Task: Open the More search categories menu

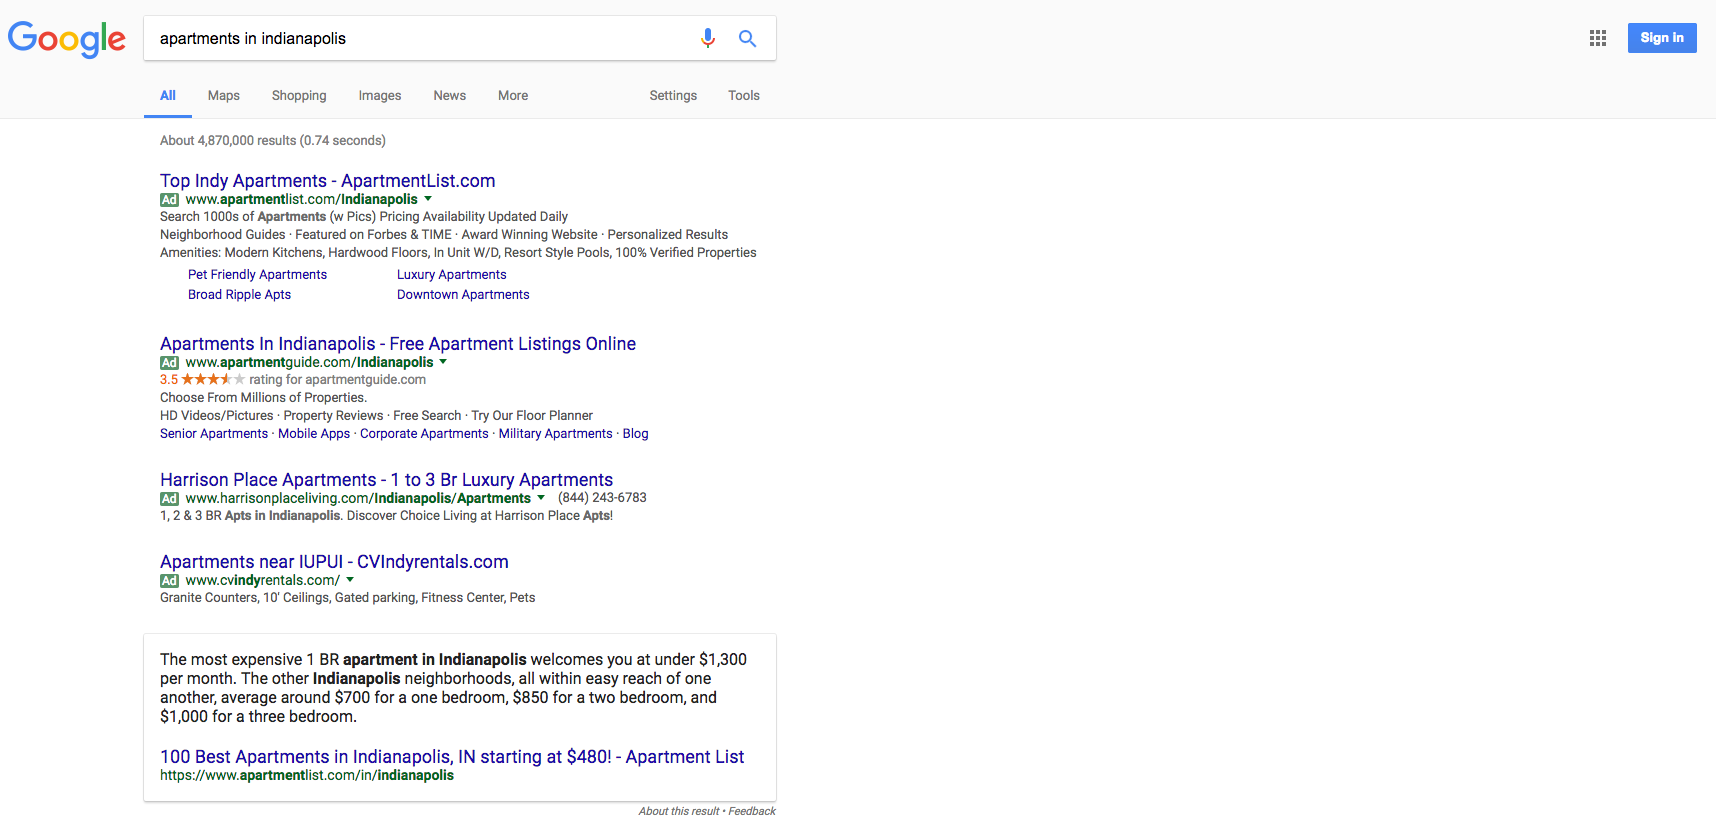Action: pos(513,96)
